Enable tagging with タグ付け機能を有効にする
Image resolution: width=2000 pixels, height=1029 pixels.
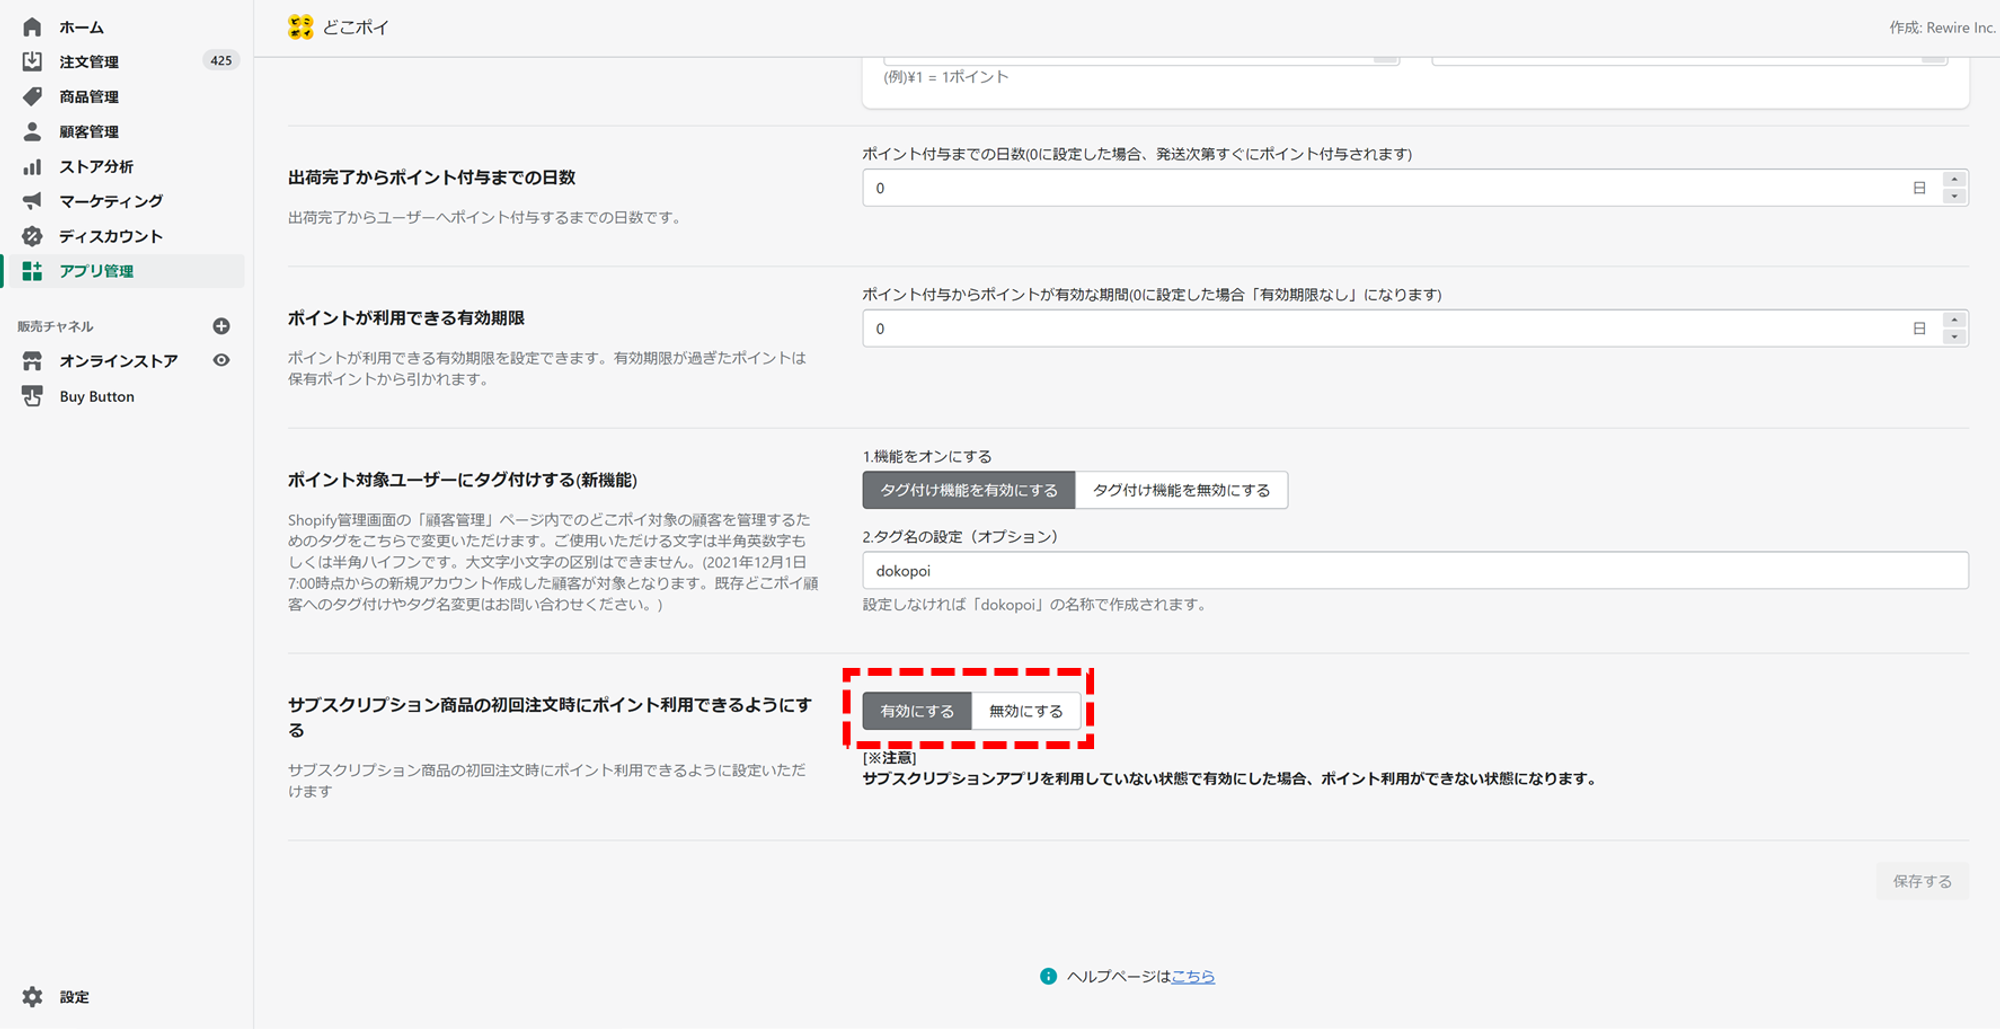968,490
